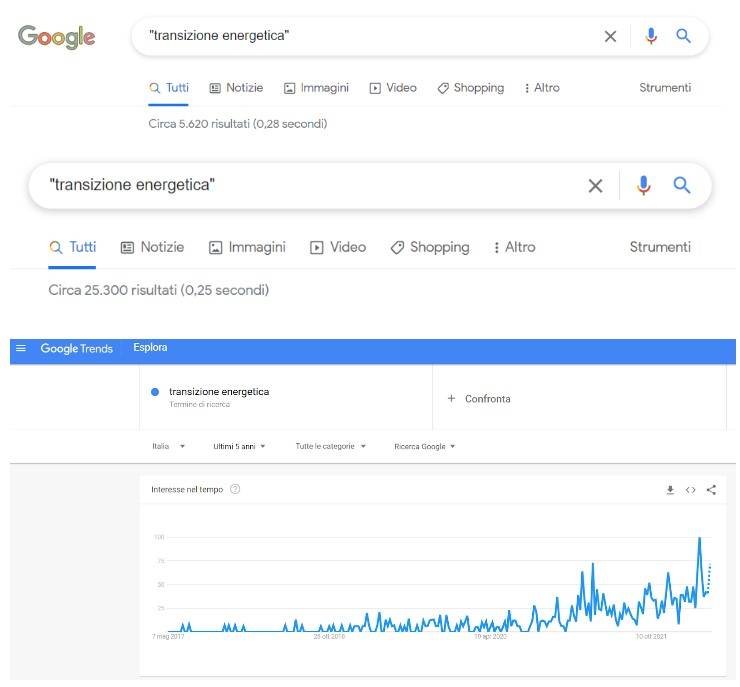Viewport: 740px width, 687px height.
Task: Open the Ricerca Google dropdown
Action: point(424,446)
